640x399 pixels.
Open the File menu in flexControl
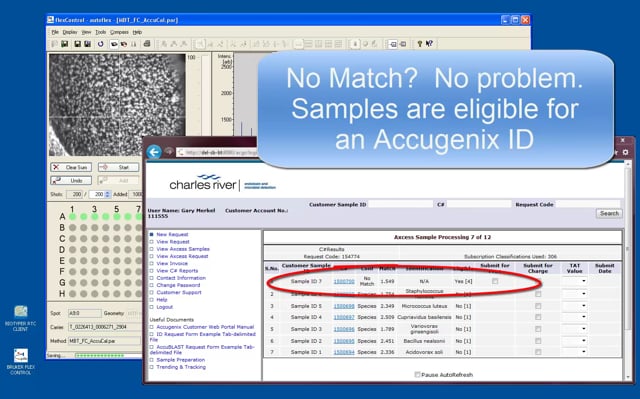point(55,32)
